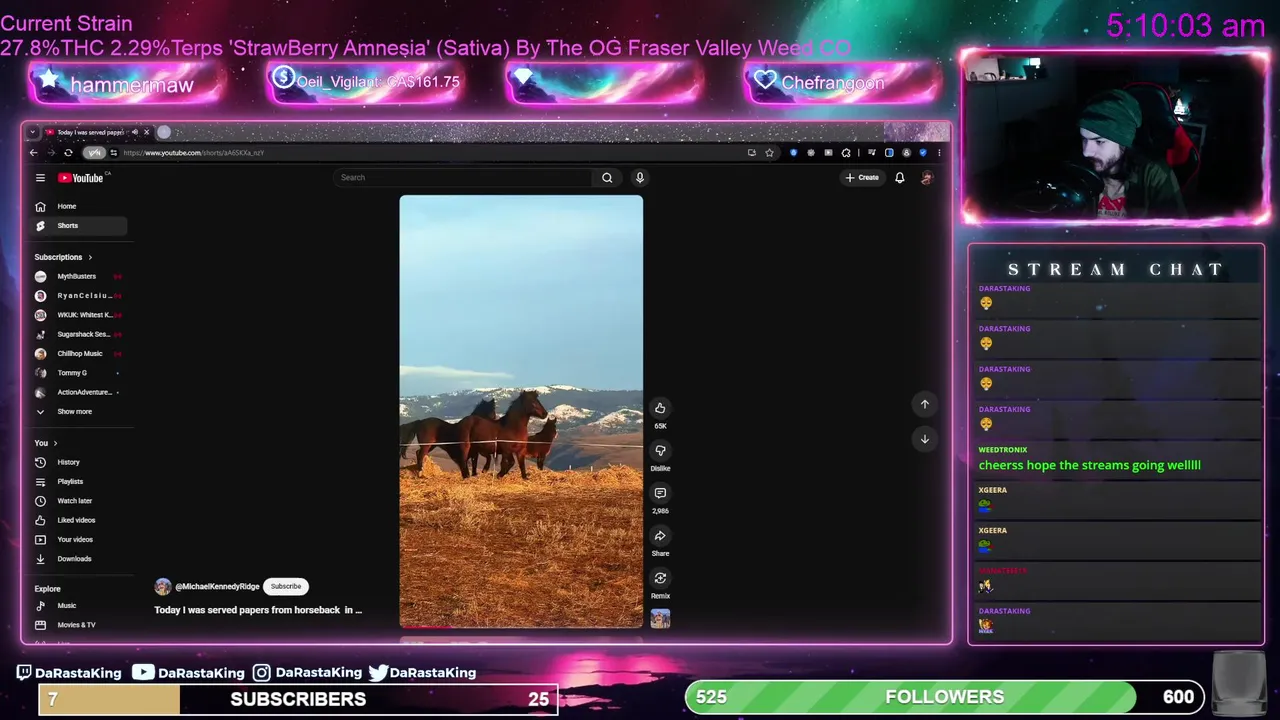Click the 'Today I was served papers' title
Image resolution: width=1280 pixels, height=720 pixels.
[x=258, y=610]
